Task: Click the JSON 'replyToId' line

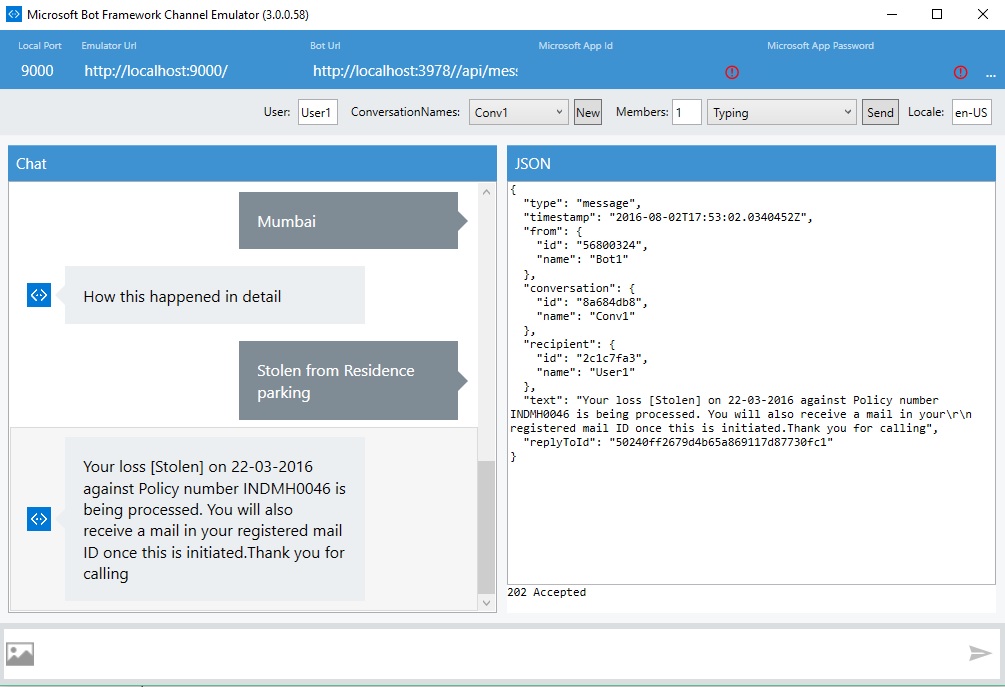Action: coord(678,442)
